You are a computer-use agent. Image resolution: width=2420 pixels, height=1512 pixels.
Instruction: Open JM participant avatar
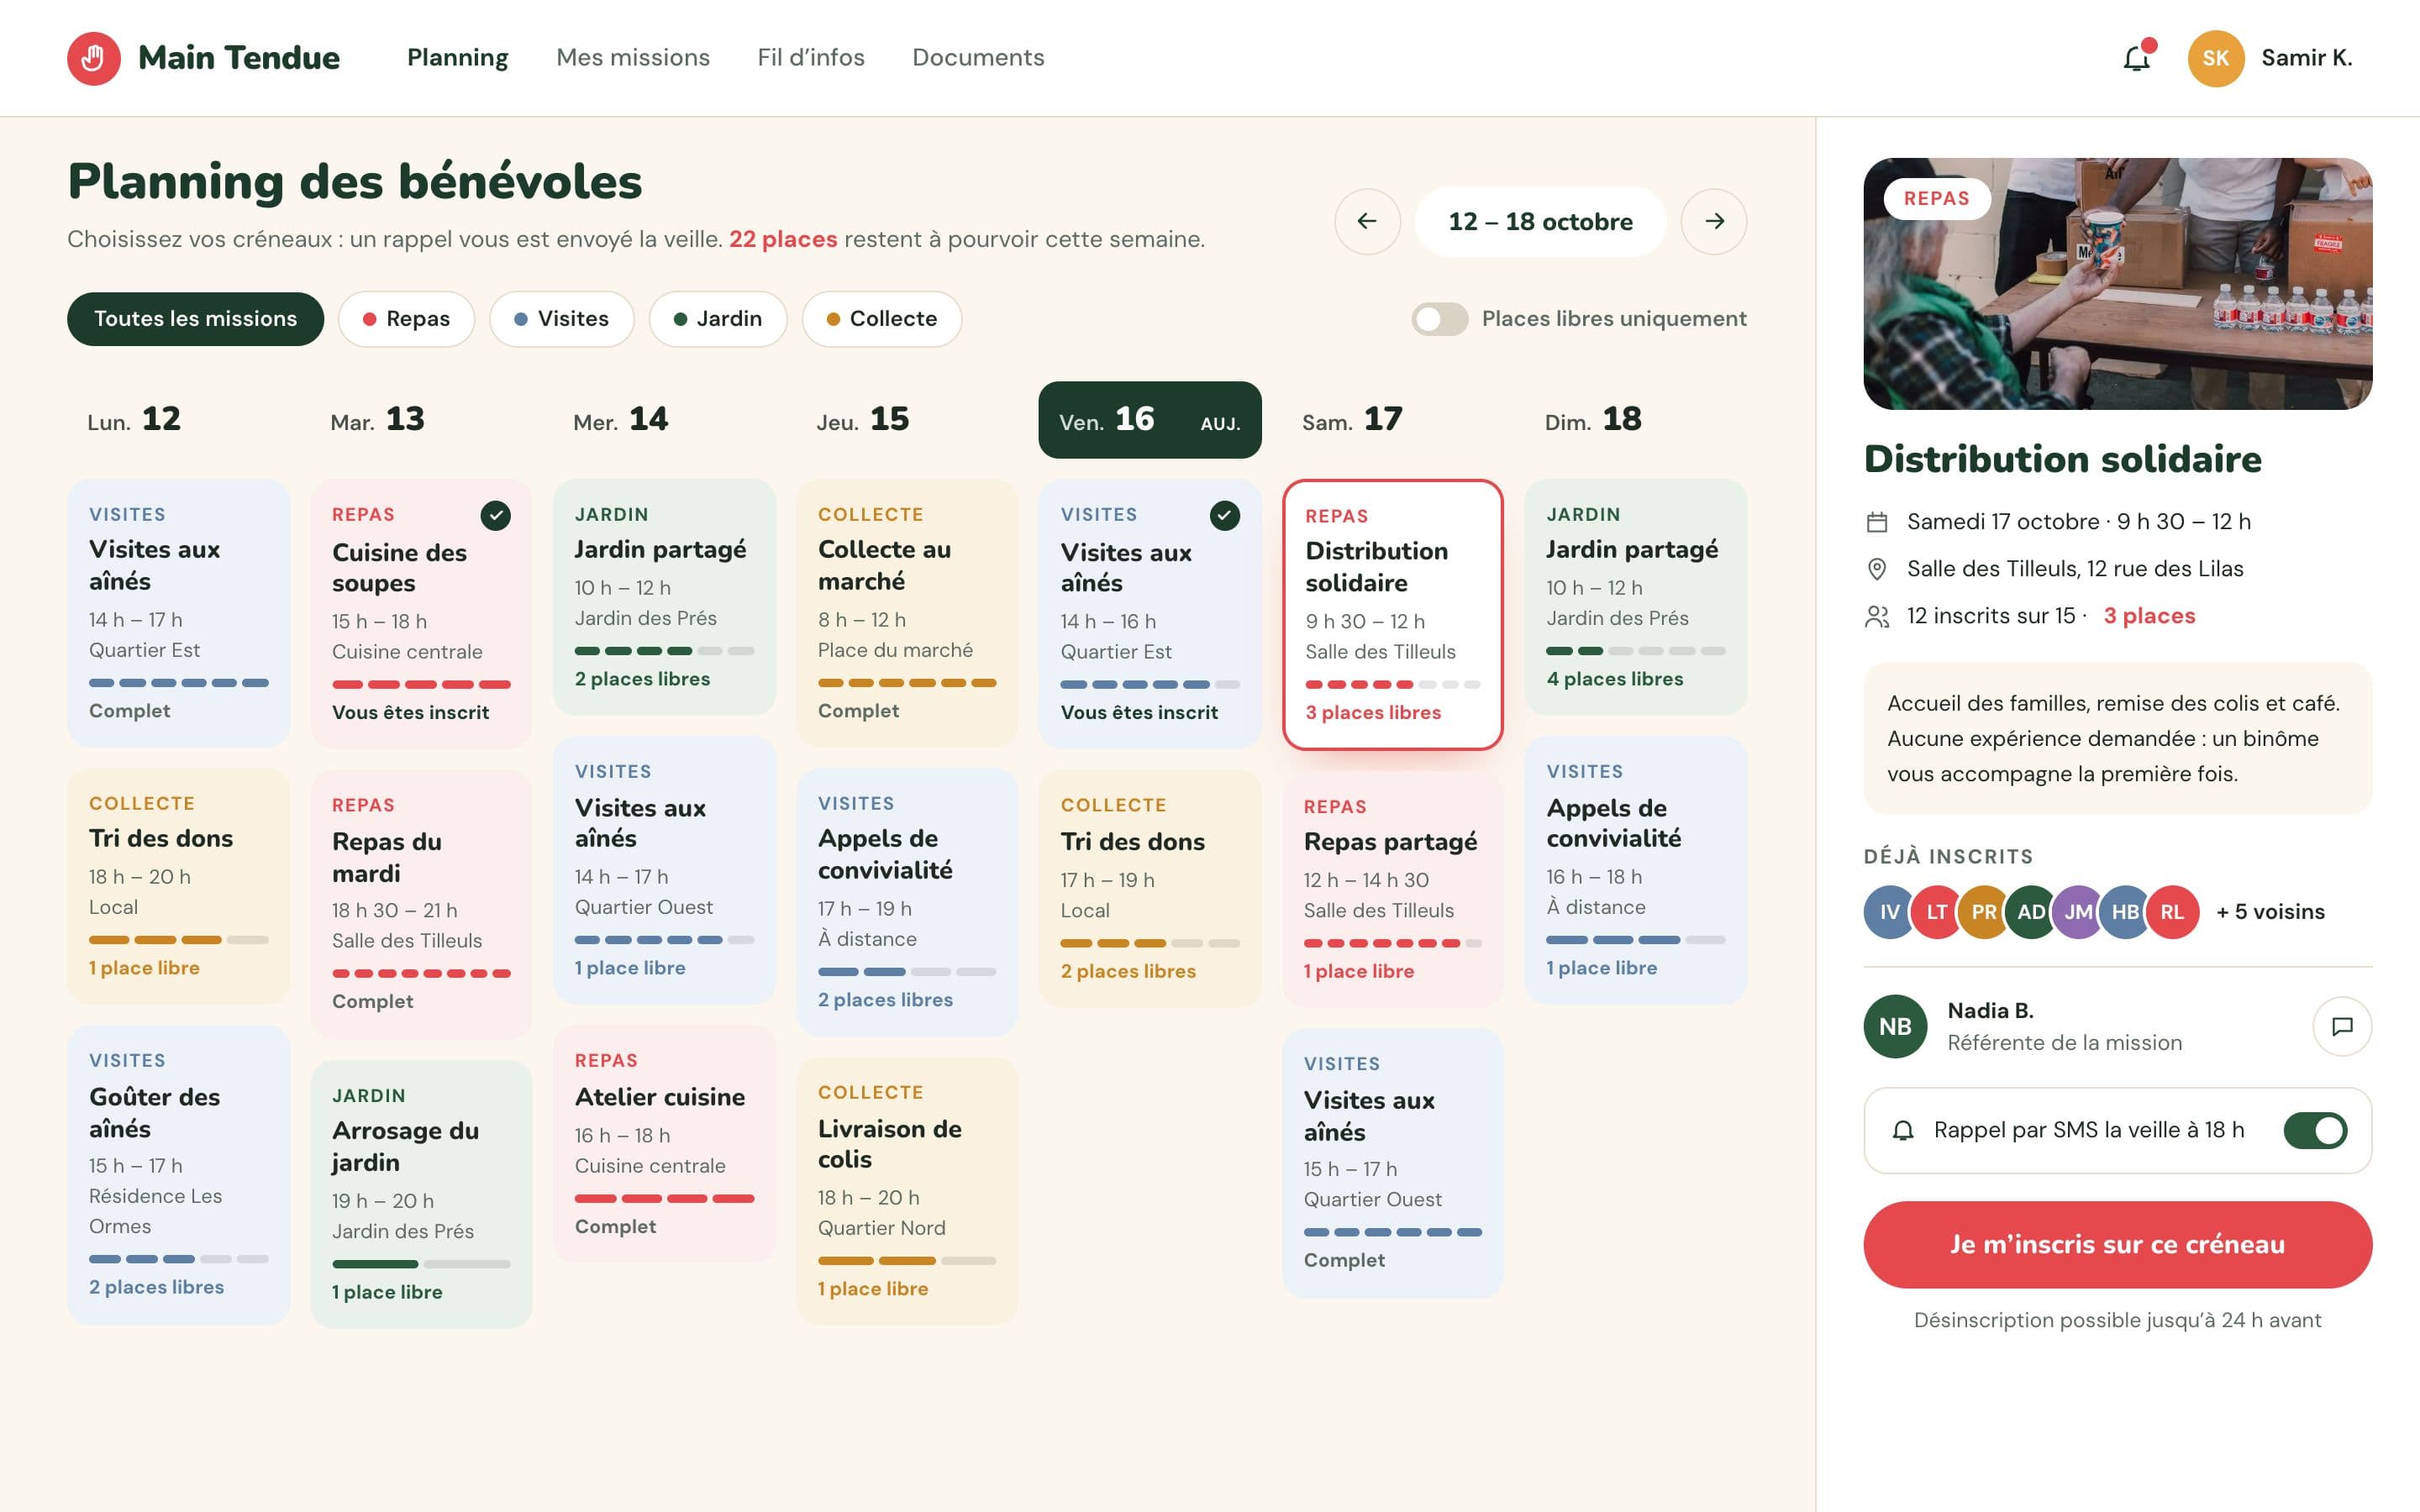[2077, 912]
